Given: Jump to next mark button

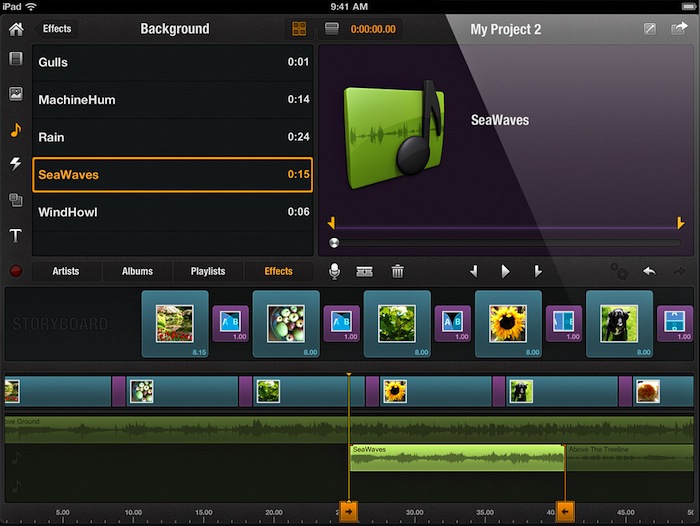Looking at the screenshot, I should click(538, 271).
